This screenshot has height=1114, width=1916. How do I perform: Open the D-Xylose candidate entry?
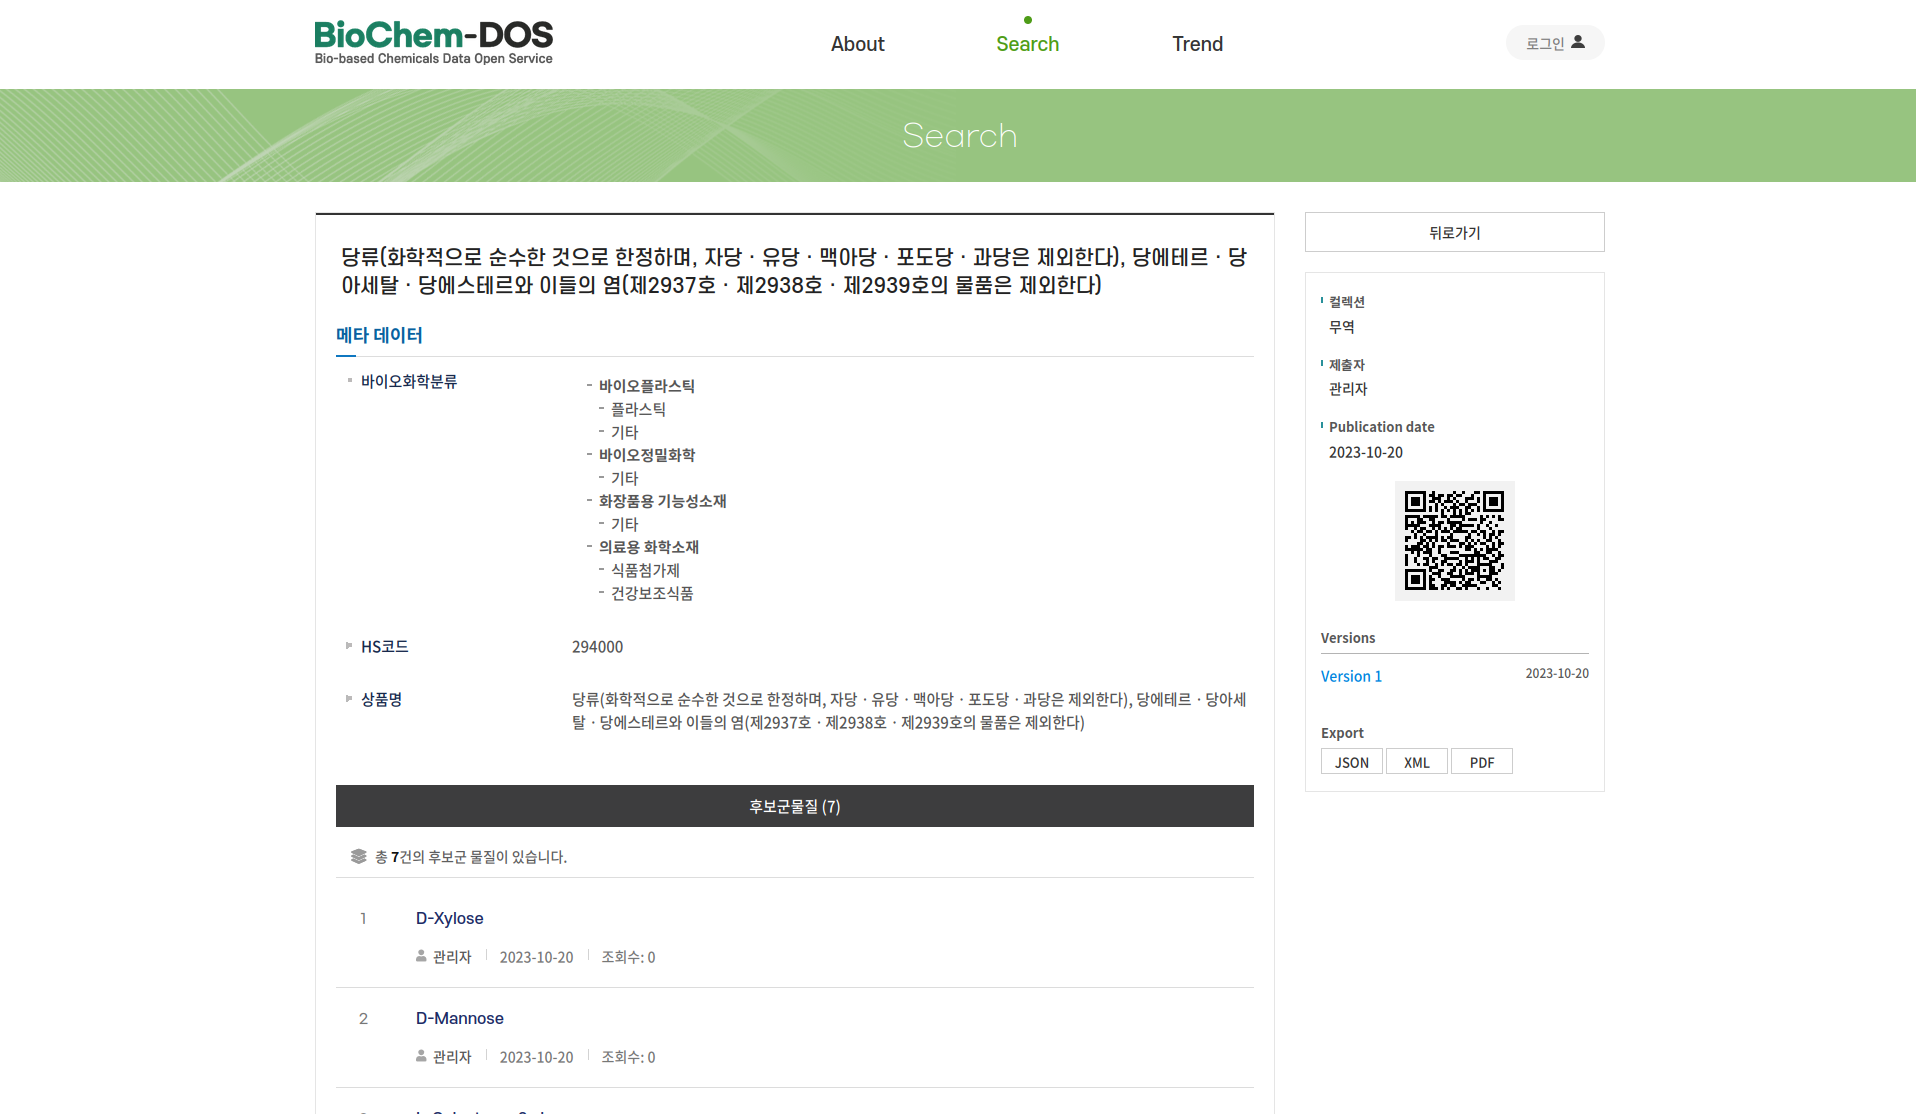[x=449, y=918]
